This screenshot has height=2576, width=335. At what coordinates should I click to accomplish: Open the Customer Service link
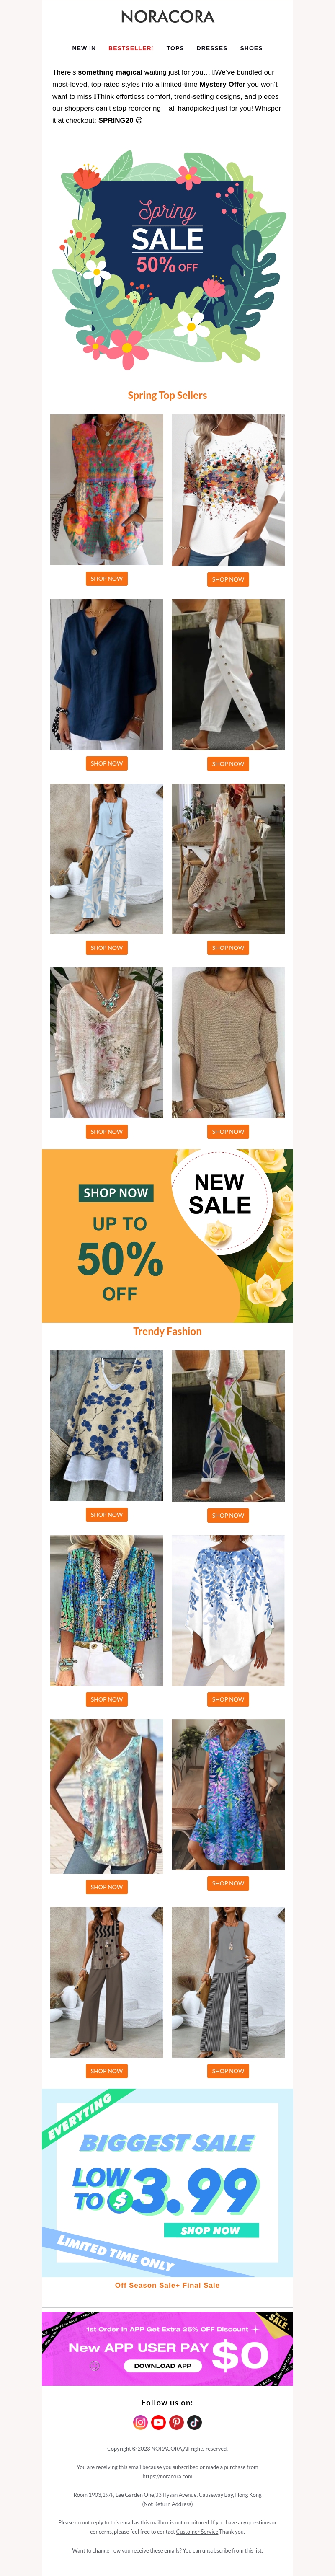(x=197, y=2531)
